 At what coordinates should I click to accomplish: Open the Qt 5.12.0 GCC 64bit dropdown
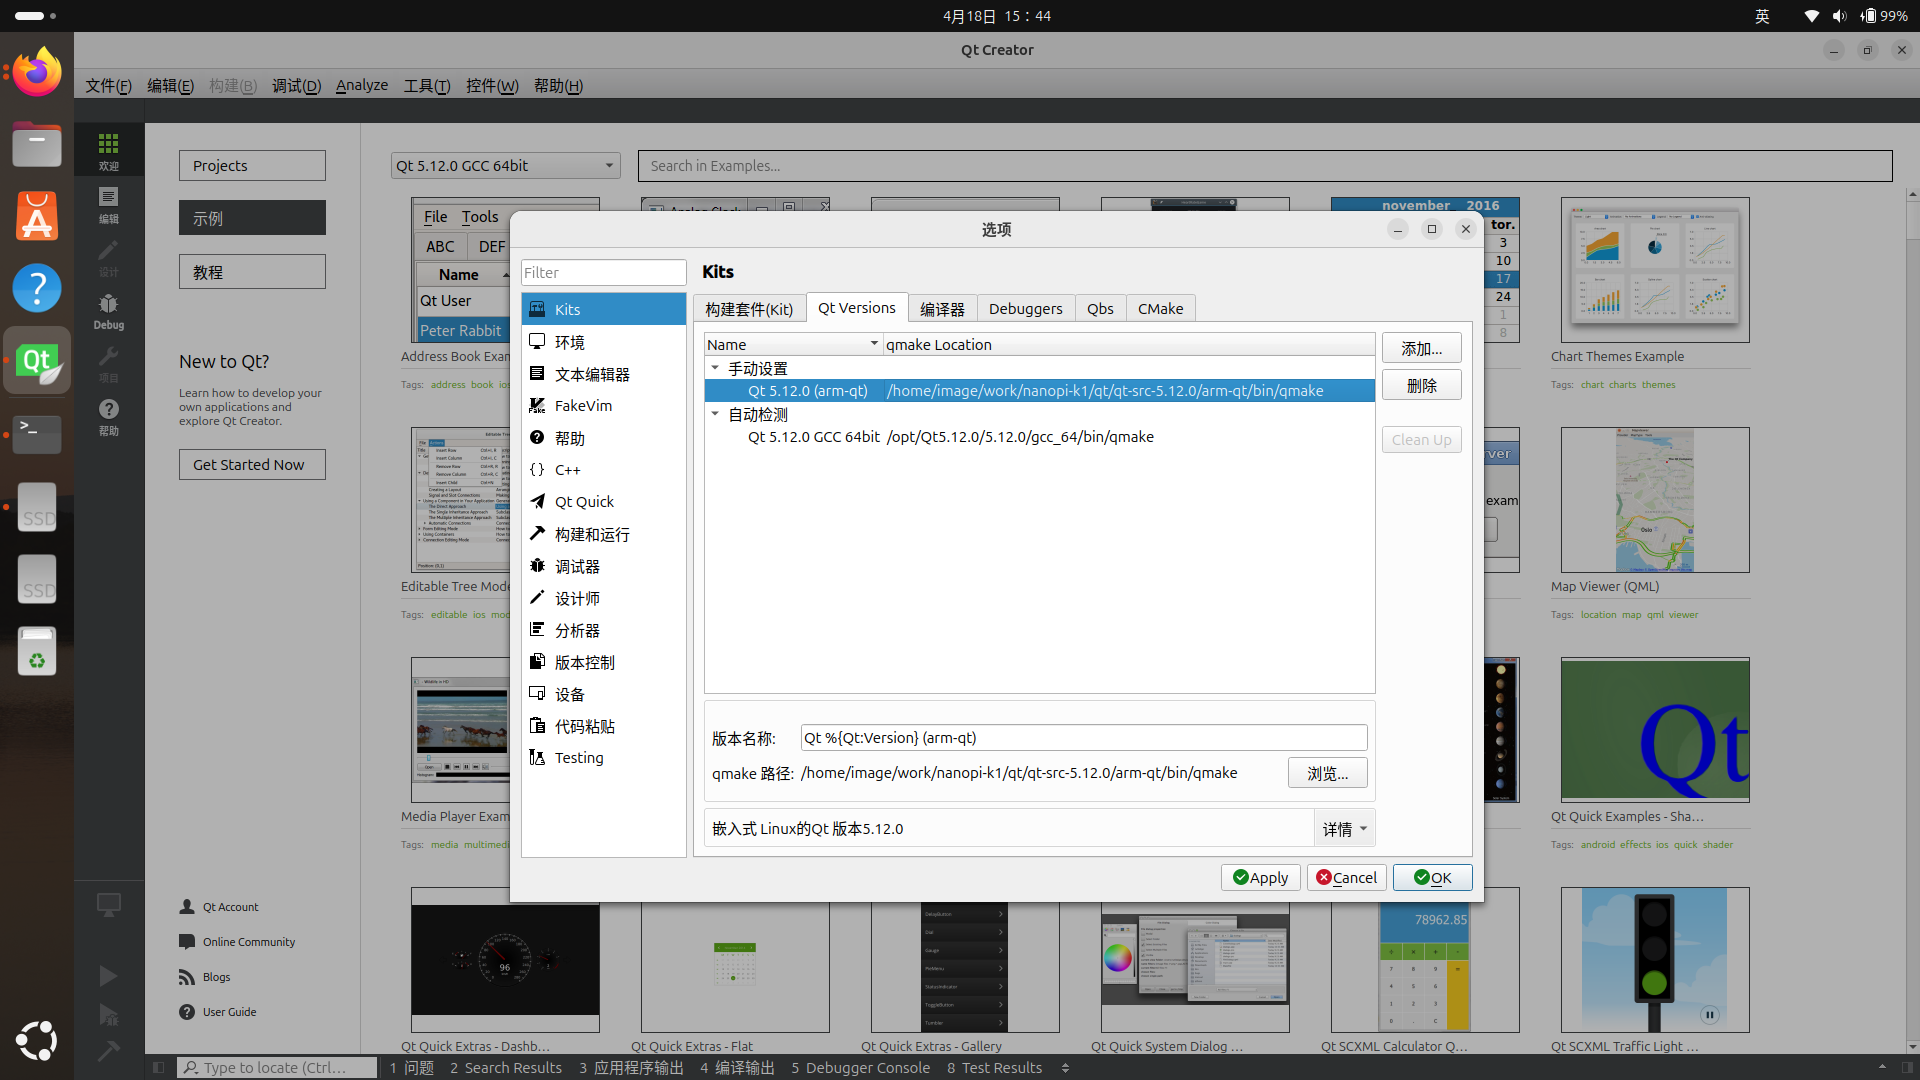tap(505, 166)
